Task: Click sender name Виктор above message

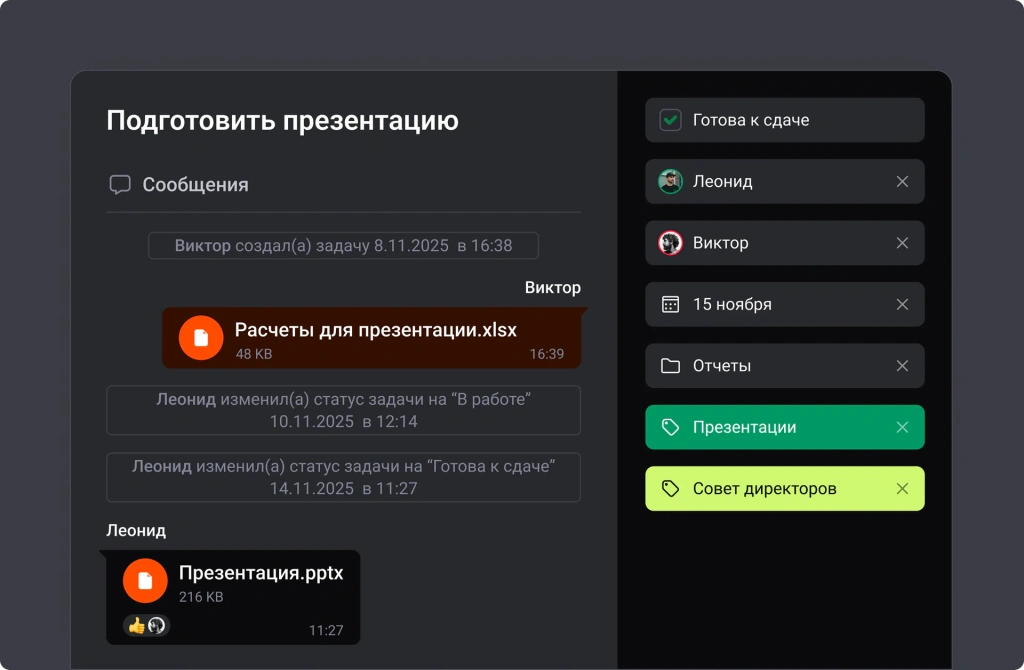Action: click(552, 287)
